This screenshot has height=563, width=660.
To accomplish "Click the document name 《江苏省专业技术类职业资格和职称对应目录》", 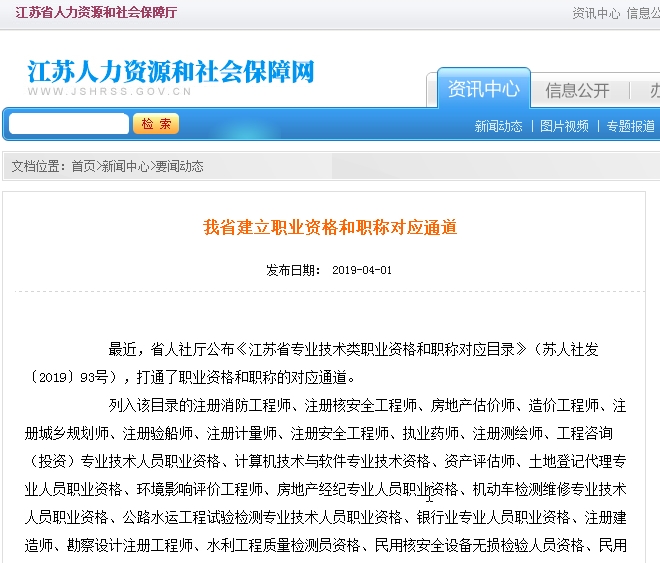I will (x=389, y=349).
